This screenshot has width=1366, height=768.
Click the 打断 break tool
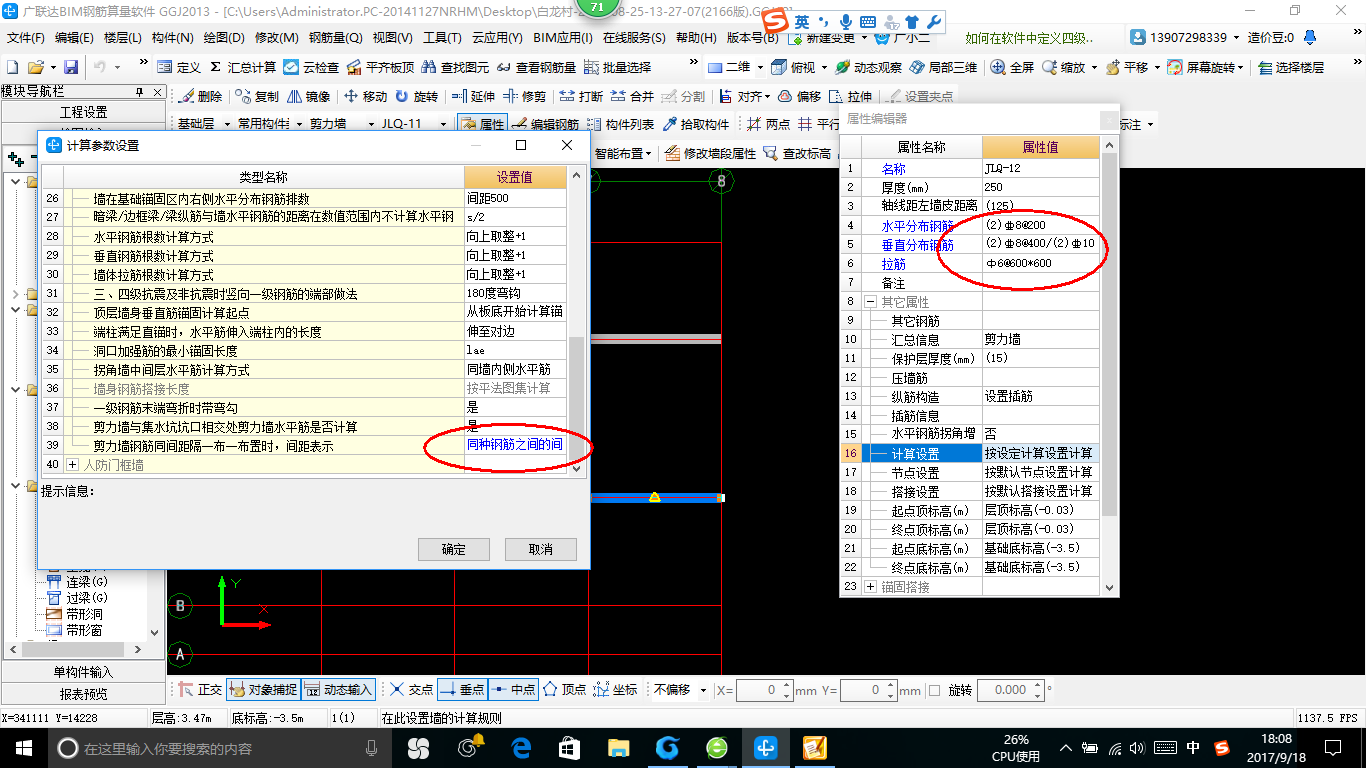[x=582, y=97]
